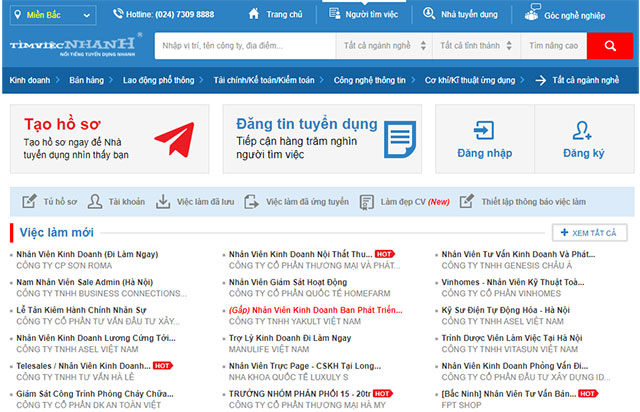Open job Nhân Viên Giám Sát Hoạt Động
This screenshot has width=640, height=412.
[288, 282]
